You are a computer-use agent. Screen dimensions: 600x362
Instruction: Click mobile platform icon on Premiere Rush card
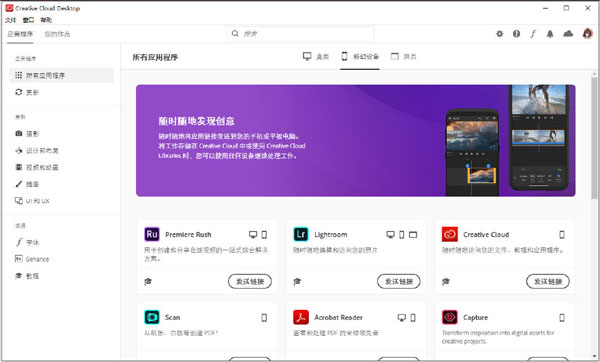[x=264, y=235]
